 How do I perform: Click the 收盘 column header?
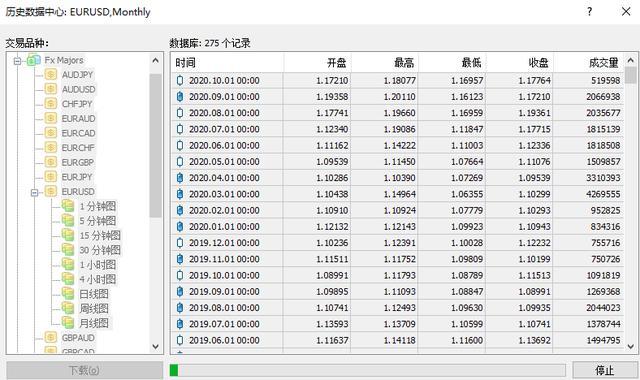(x=520, y=63)
